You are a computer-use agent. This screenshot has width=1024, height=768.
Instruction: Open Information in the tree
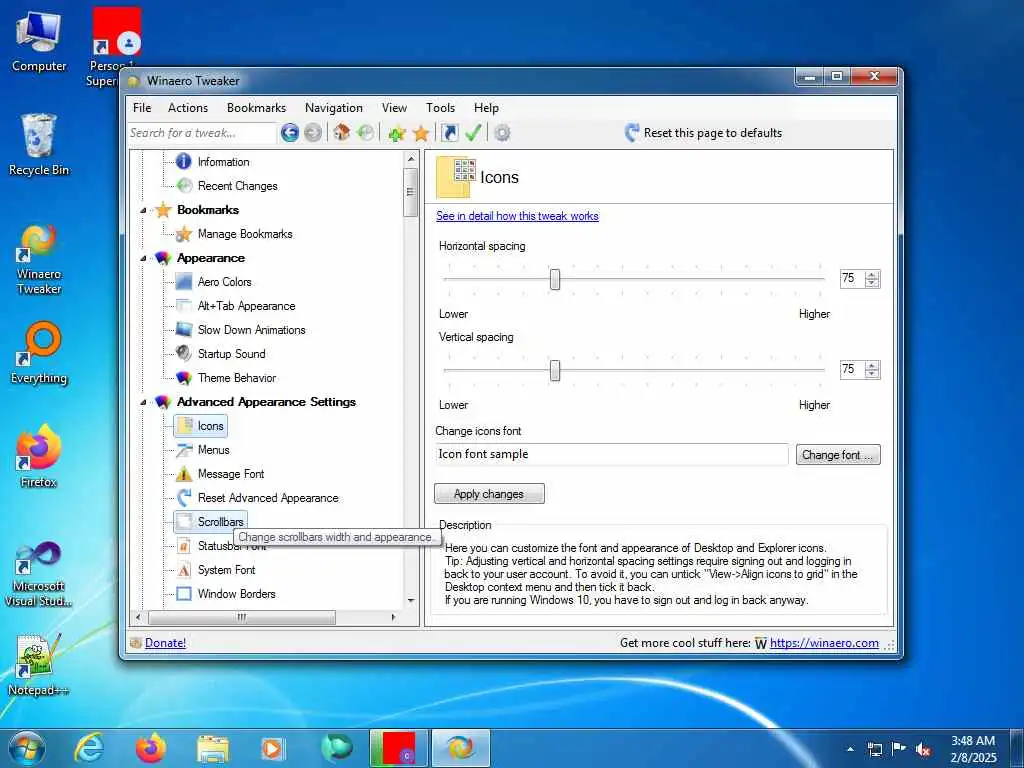(x=223, y=162)
